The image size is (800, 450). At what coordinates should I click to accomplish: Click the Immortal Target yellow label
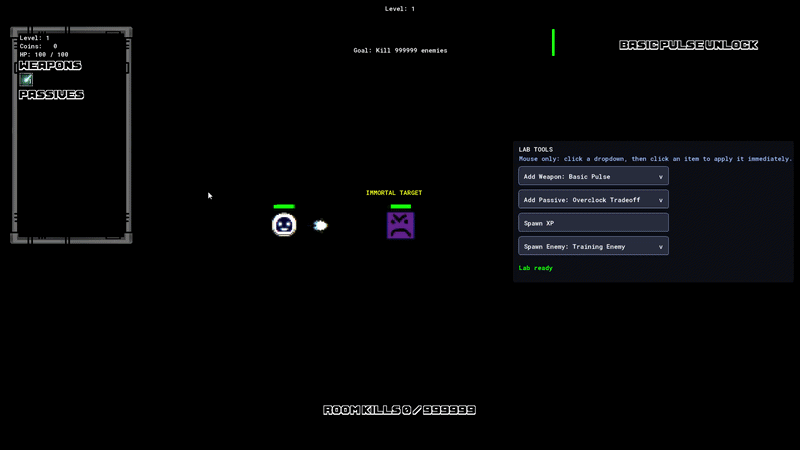pyautogui.click(x=394, y=193)
